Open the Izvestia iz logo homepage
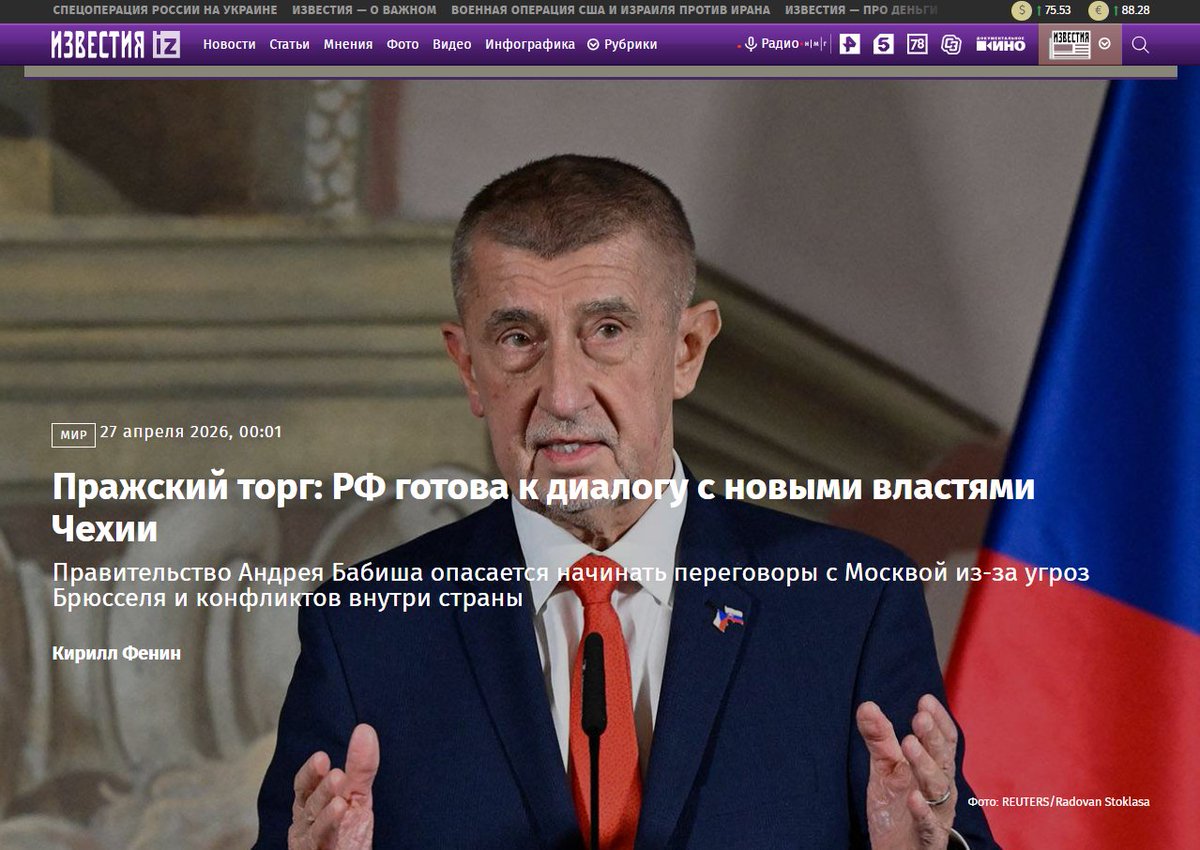Screen dimensions: 1200x850 pyautogui.click(x=115, y=44)
